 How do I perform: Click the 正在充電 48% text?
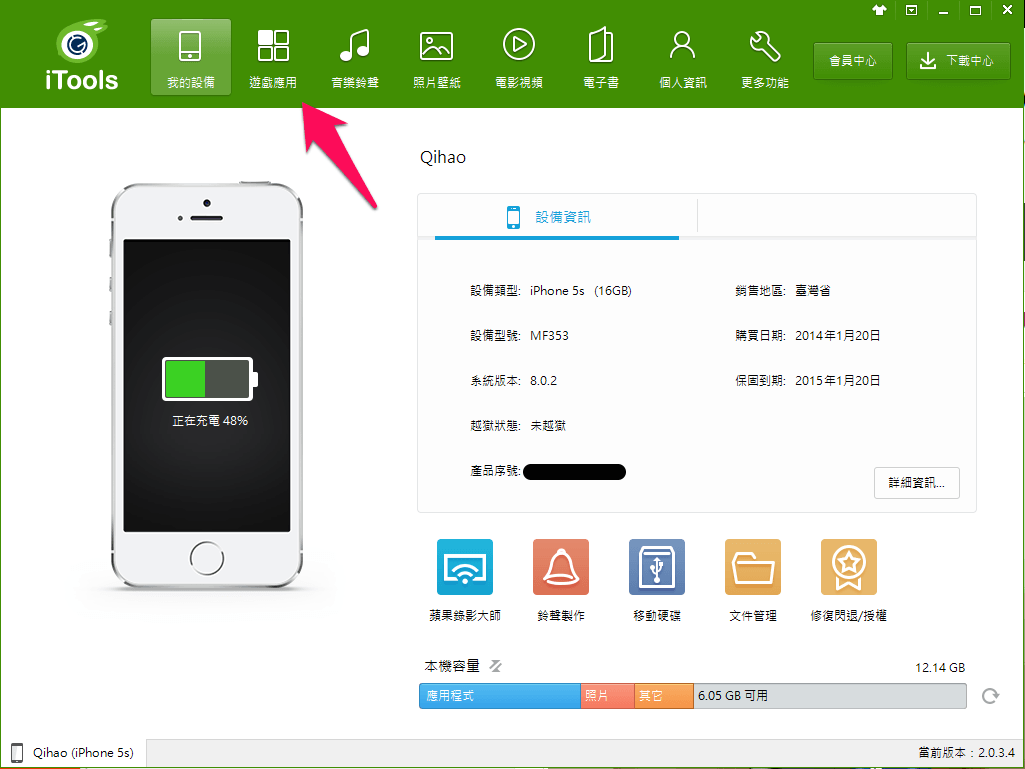pyautogui.click(x=210, y=421)
